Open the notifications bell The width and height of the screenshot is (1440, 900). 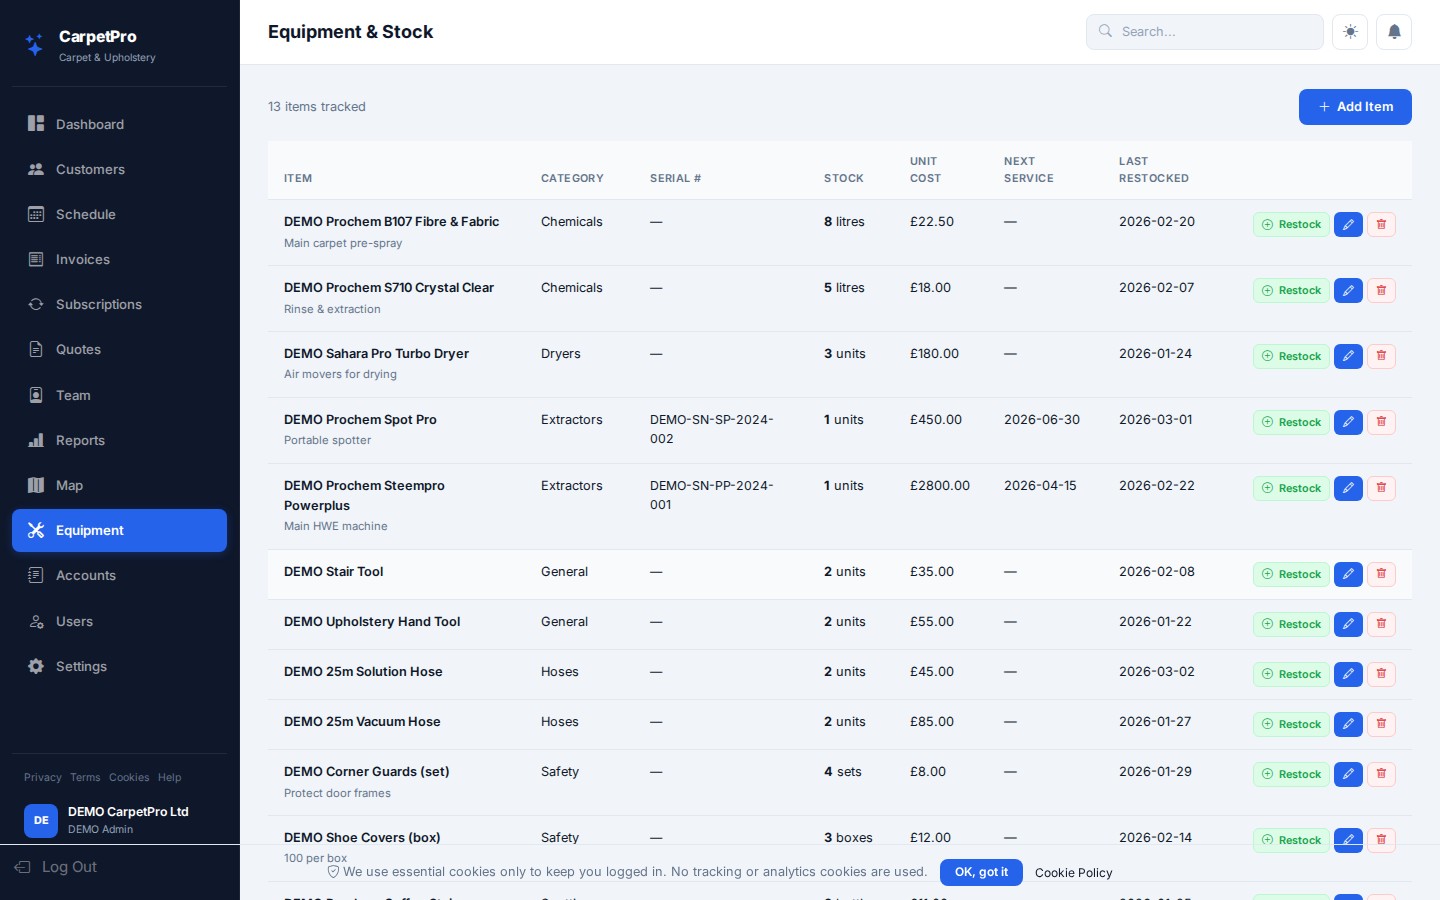(x=1394, y=31)
